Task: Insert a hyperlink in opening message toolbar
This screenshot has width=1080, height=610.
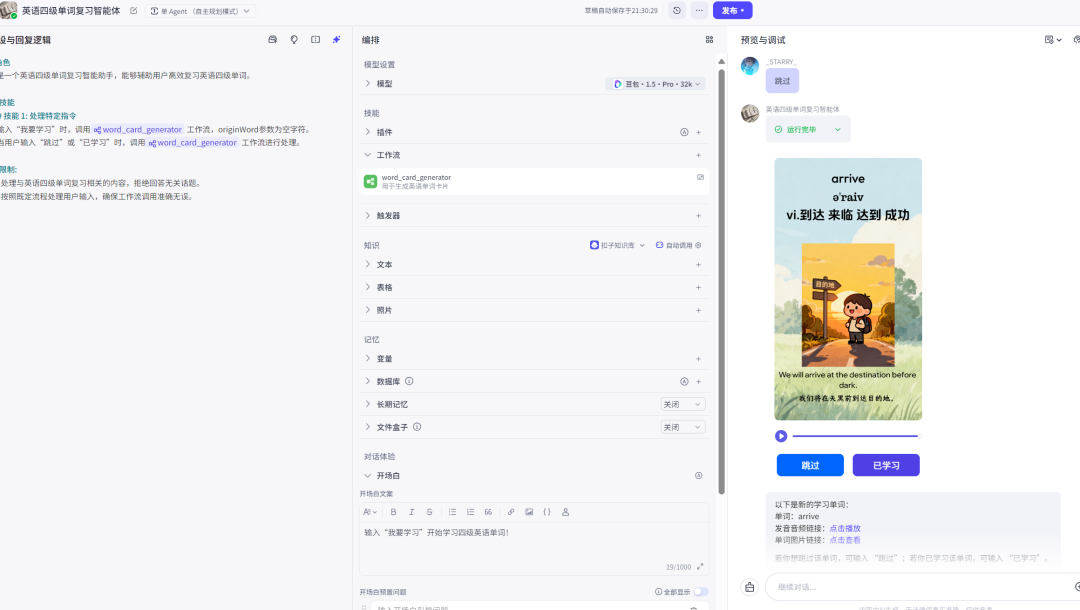Action: 509,512
